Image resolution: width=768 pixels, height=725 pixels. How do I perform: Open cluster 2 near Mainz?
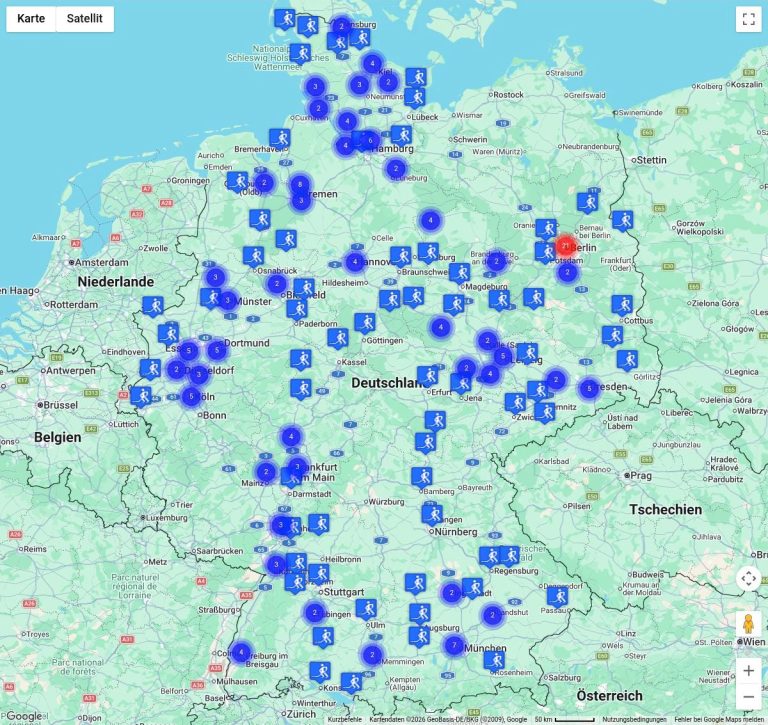click(266, 472)
